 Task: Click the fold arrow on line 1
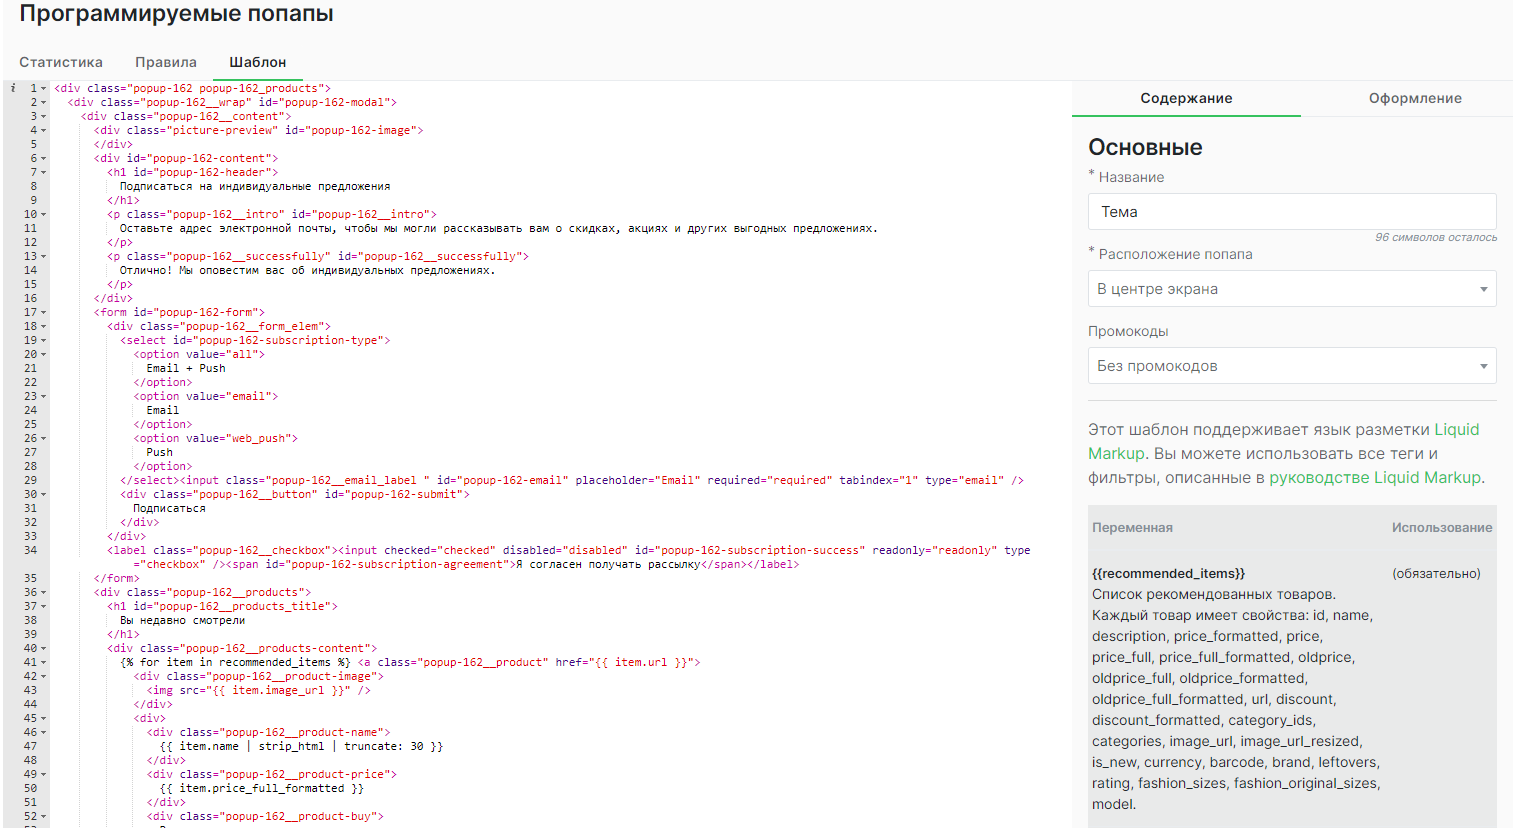coord(41,87)
